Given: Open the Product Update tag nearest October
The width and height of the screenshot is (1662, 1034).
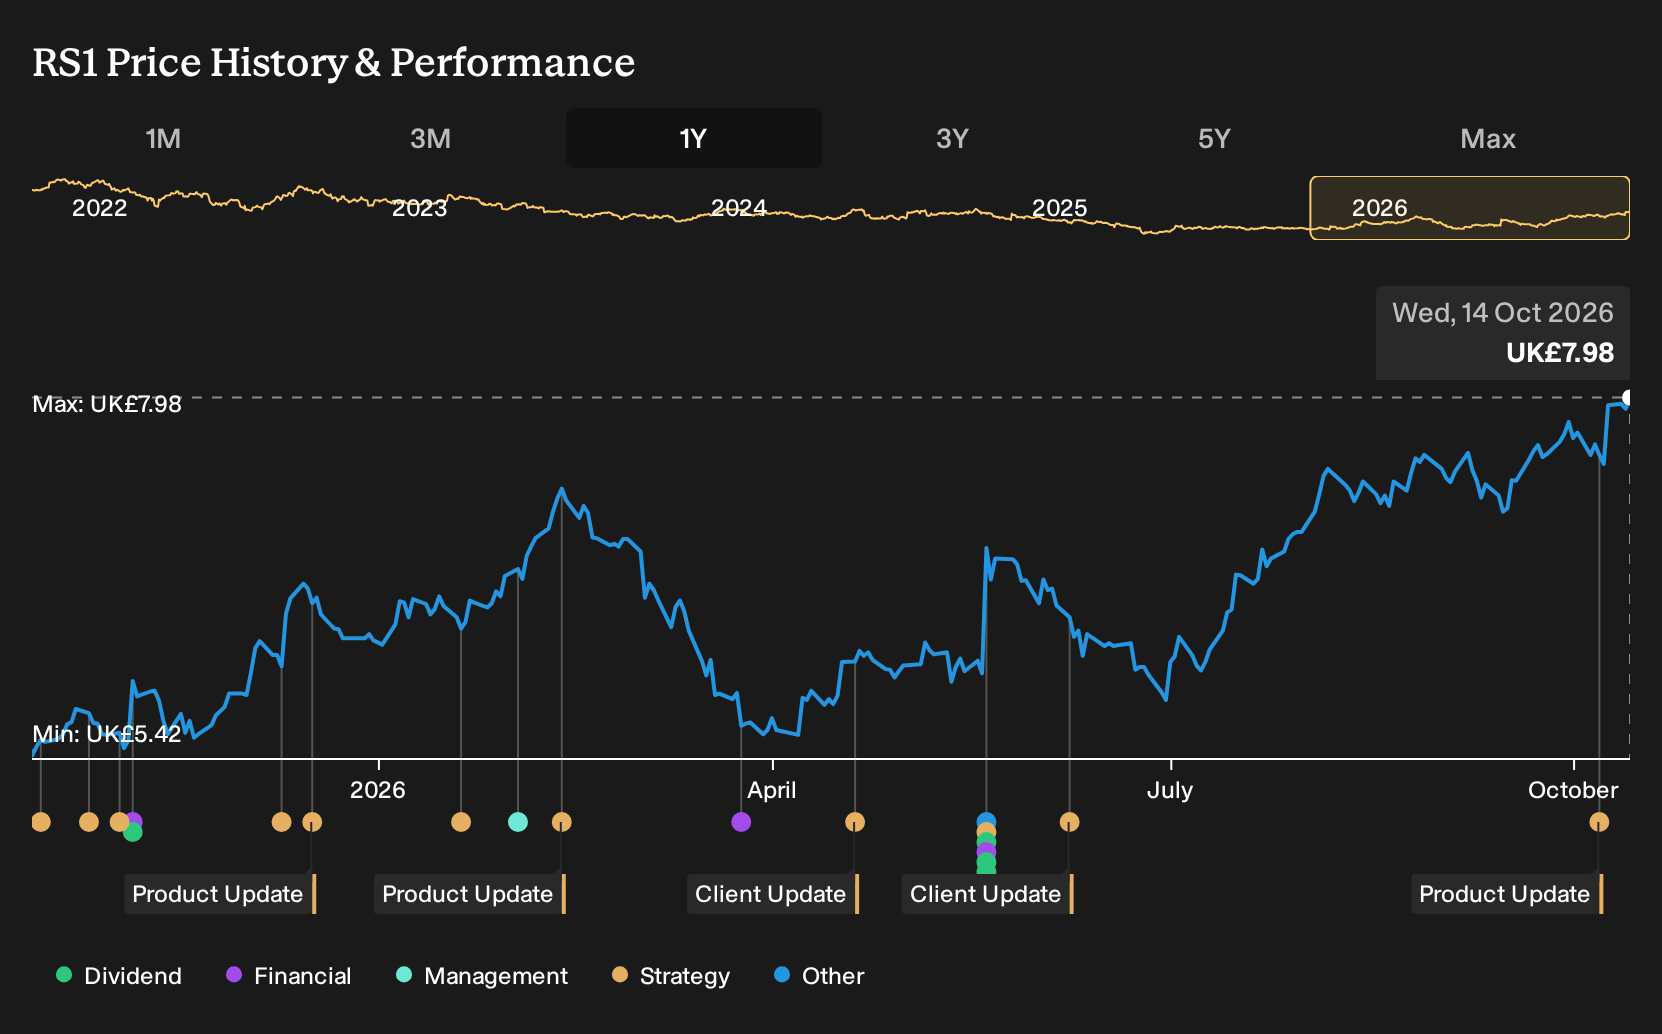Looking at the screenshot, I should coord(1507,894).
